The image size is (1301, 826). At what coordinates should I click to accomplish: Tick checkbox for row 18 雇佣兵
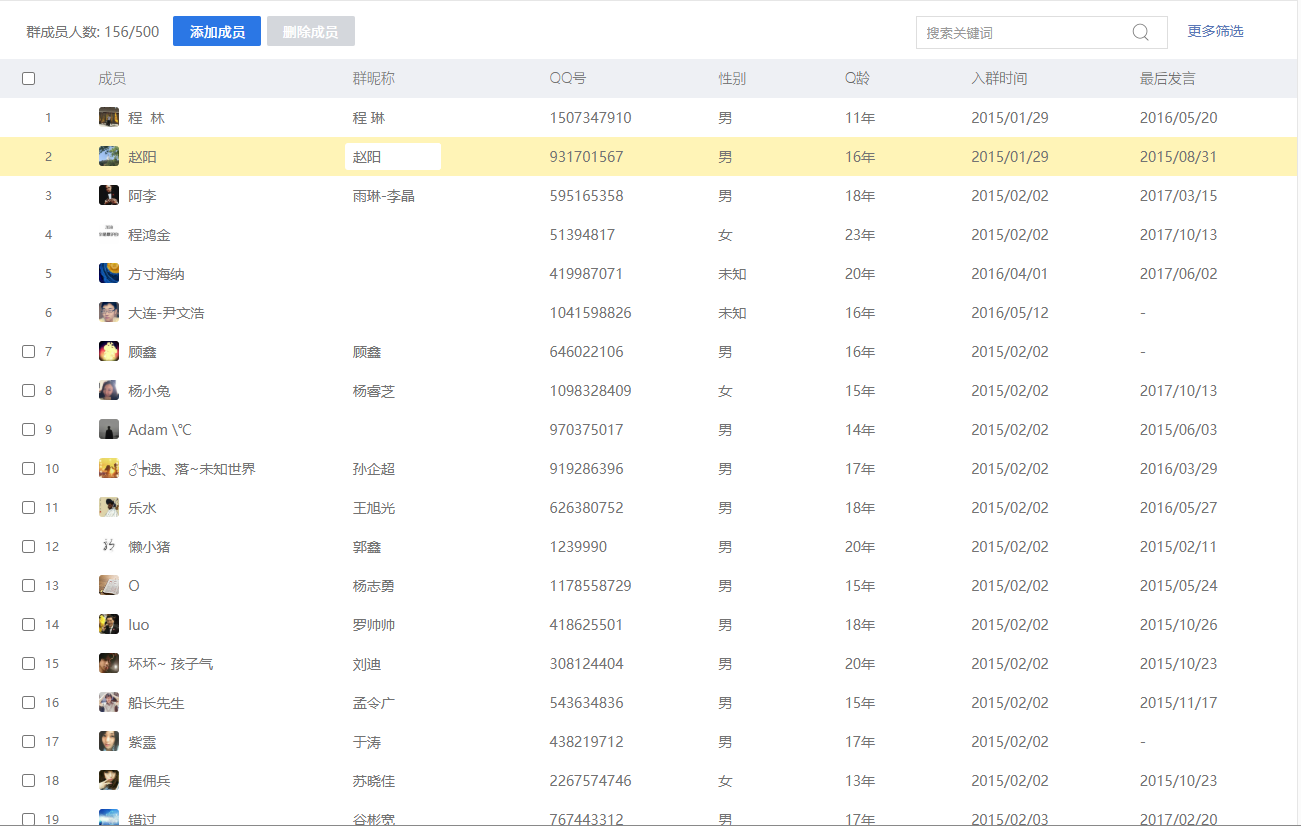pos(28,780)
